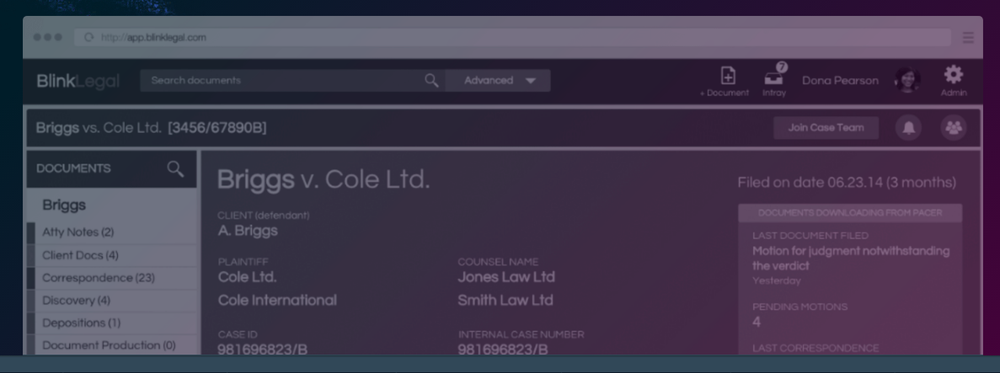
Task: Open the browser hamburger menu
Action: [968, 38]
